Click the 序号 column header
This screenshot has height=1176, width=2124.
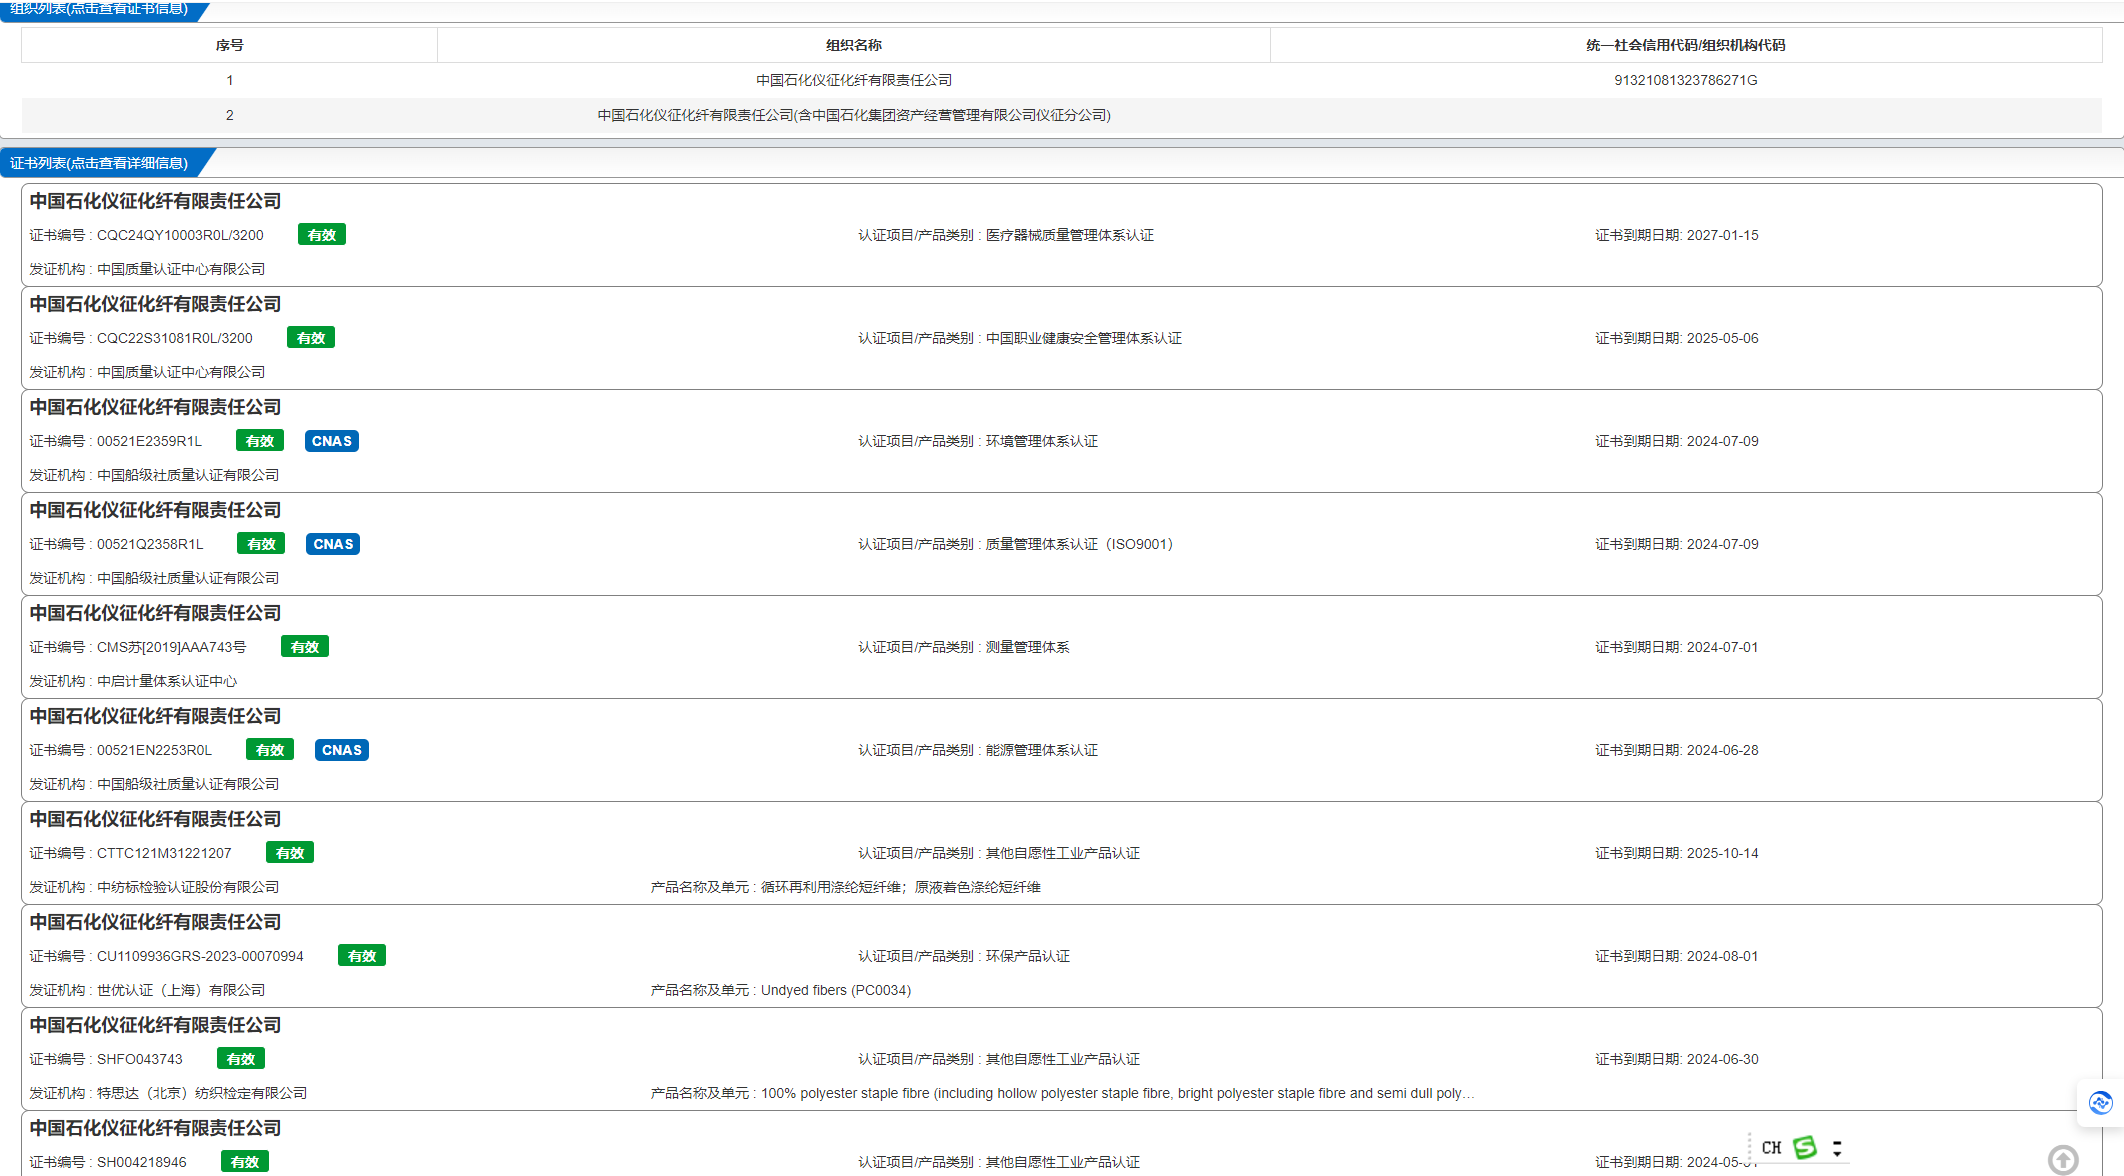pos(229,45)
